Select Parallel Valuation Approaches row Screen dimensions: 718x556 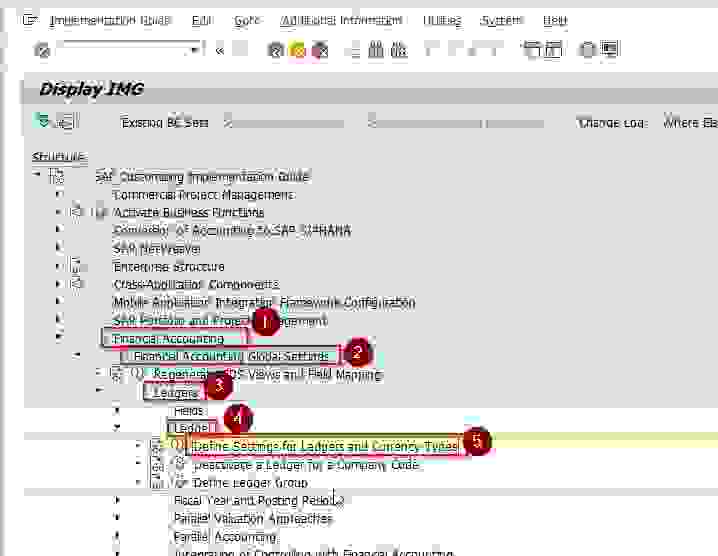coord(253,518)
